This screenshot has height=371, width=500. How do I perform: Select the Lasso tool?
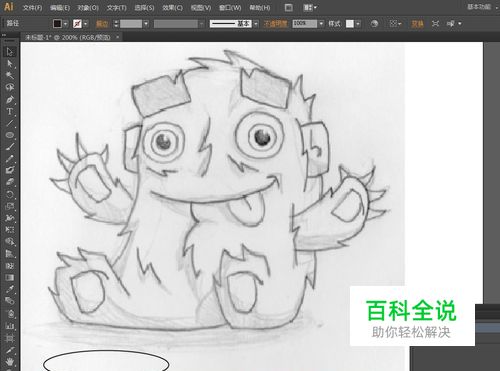tap(10, 87)
